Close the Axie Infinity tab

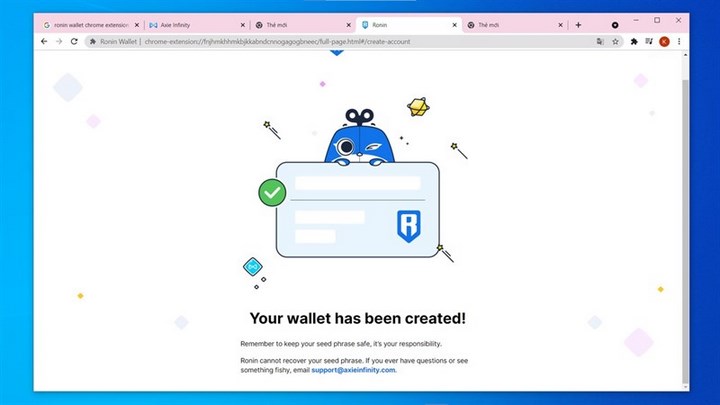(243, 25)
